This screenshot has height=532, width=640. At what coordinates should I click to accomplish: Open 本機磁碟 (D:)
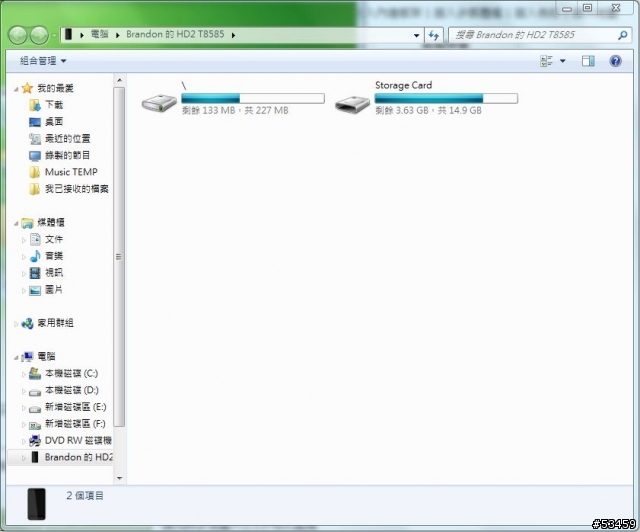[x=71, y=390]
